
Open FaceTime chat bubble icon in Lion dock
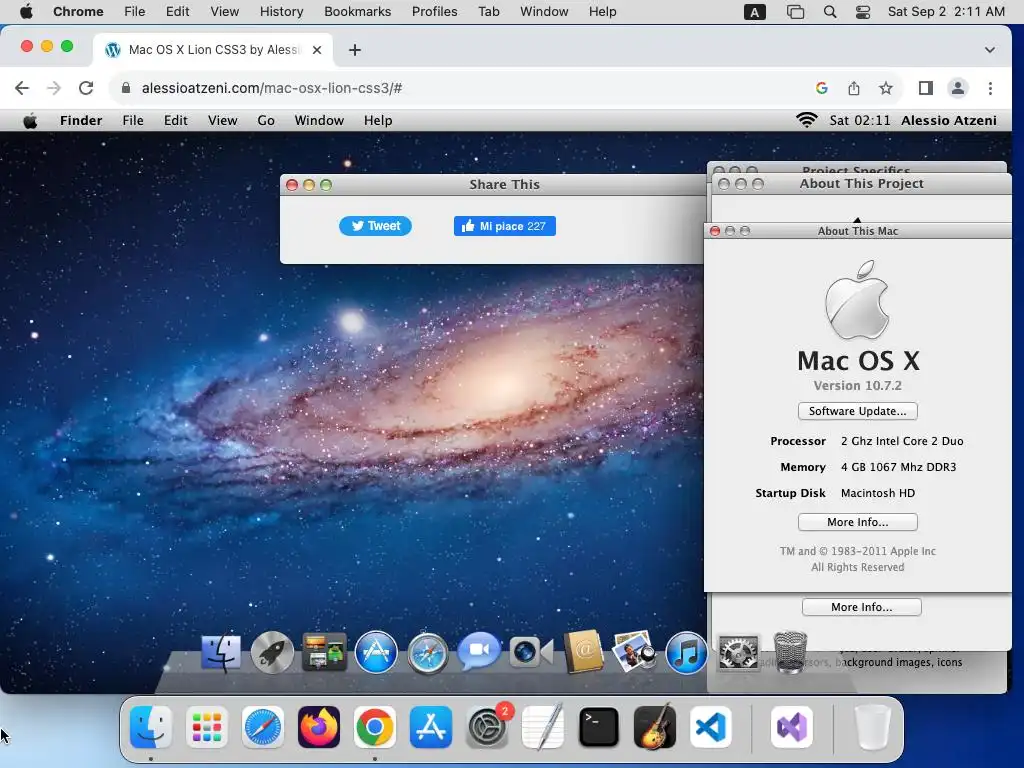coord(479,651)
